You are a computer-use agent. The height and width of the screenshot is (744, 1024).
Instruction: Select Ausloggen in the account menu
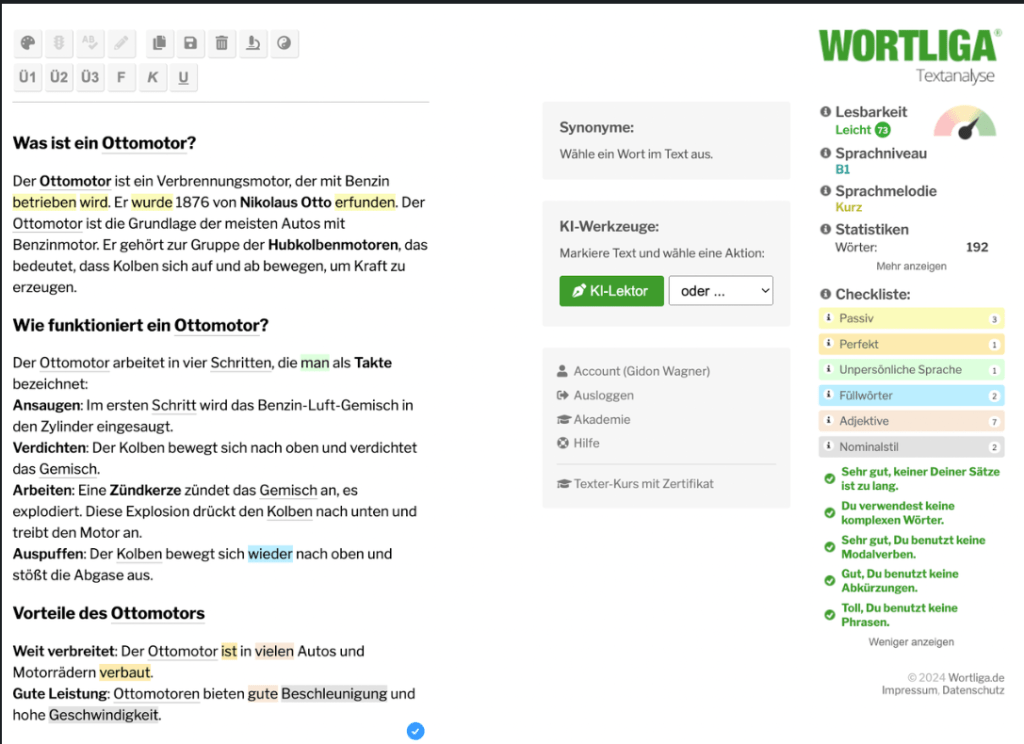603,395
